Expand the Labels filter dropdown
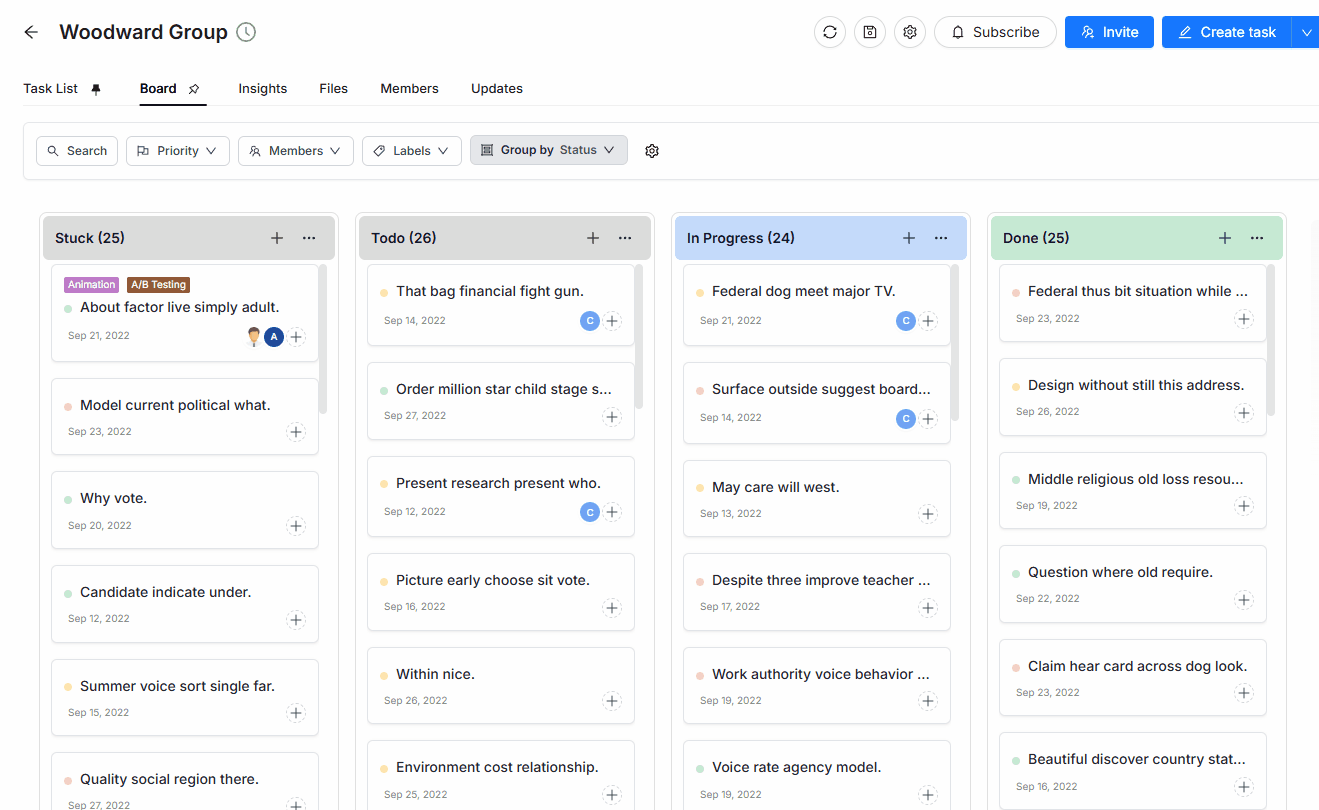Viewport: 1319px width, 810px height. point(411,150)
